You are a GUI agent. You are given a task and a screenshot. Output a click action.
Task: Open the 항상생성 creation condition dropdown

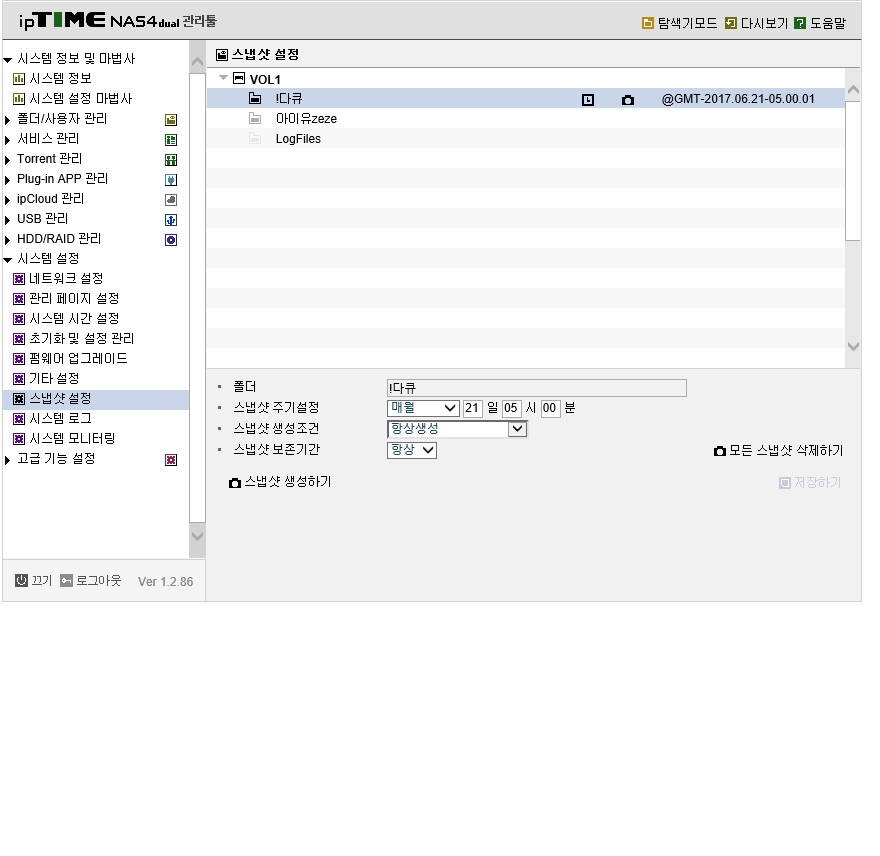tap(457, 429)
